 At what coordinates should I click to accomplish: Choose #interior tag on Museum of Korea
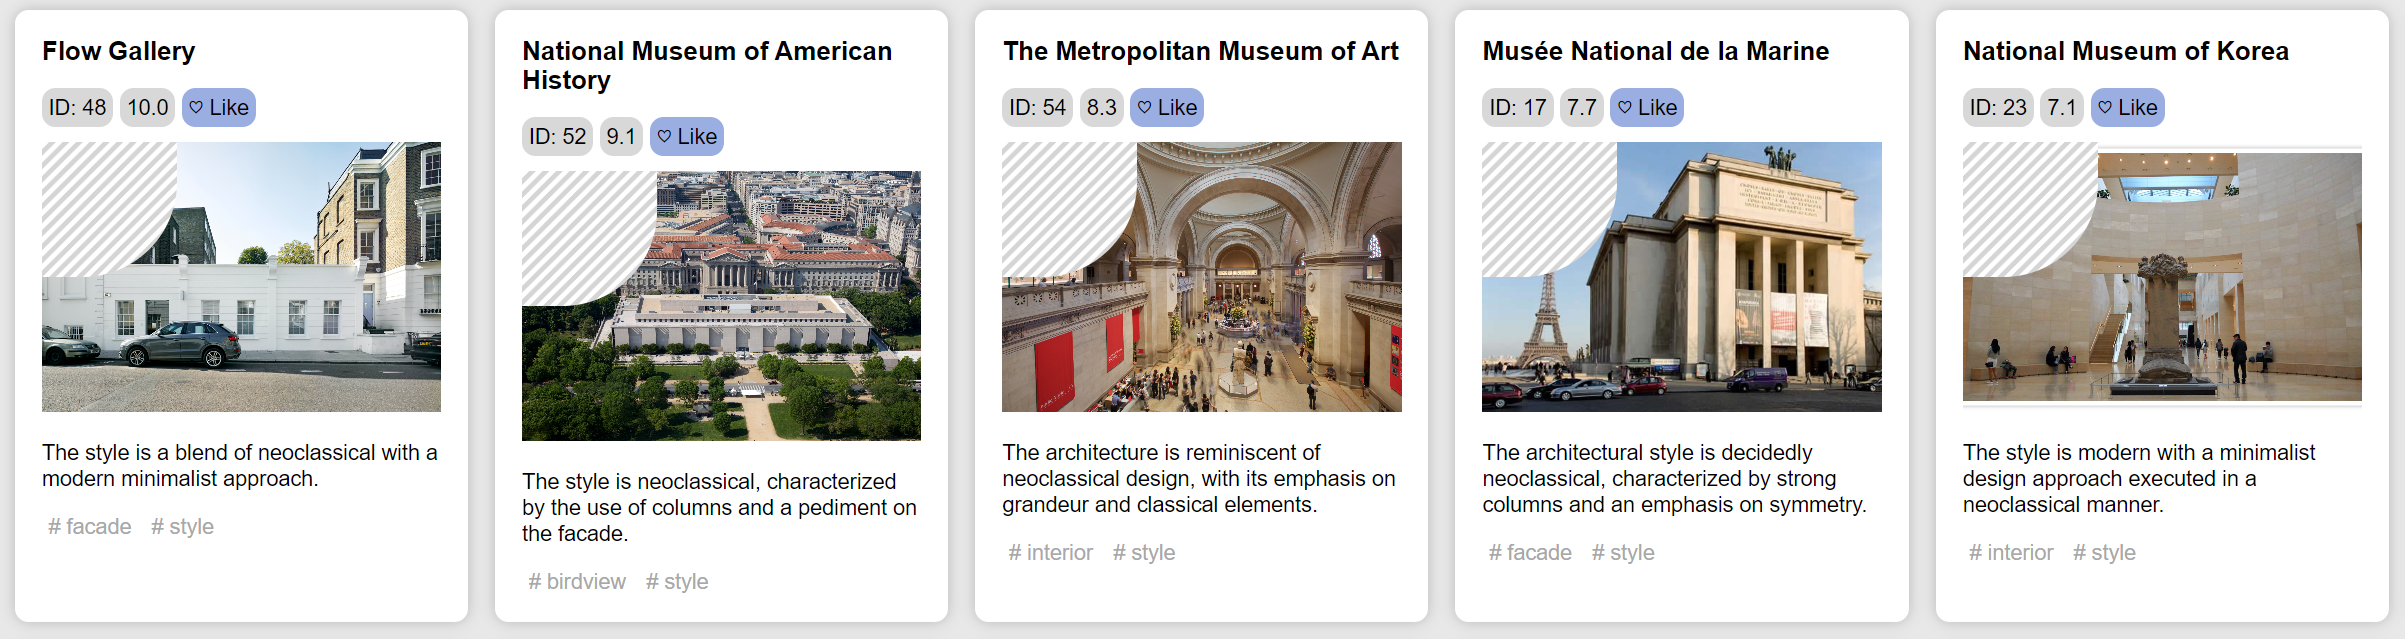(x=2011, y=553)
